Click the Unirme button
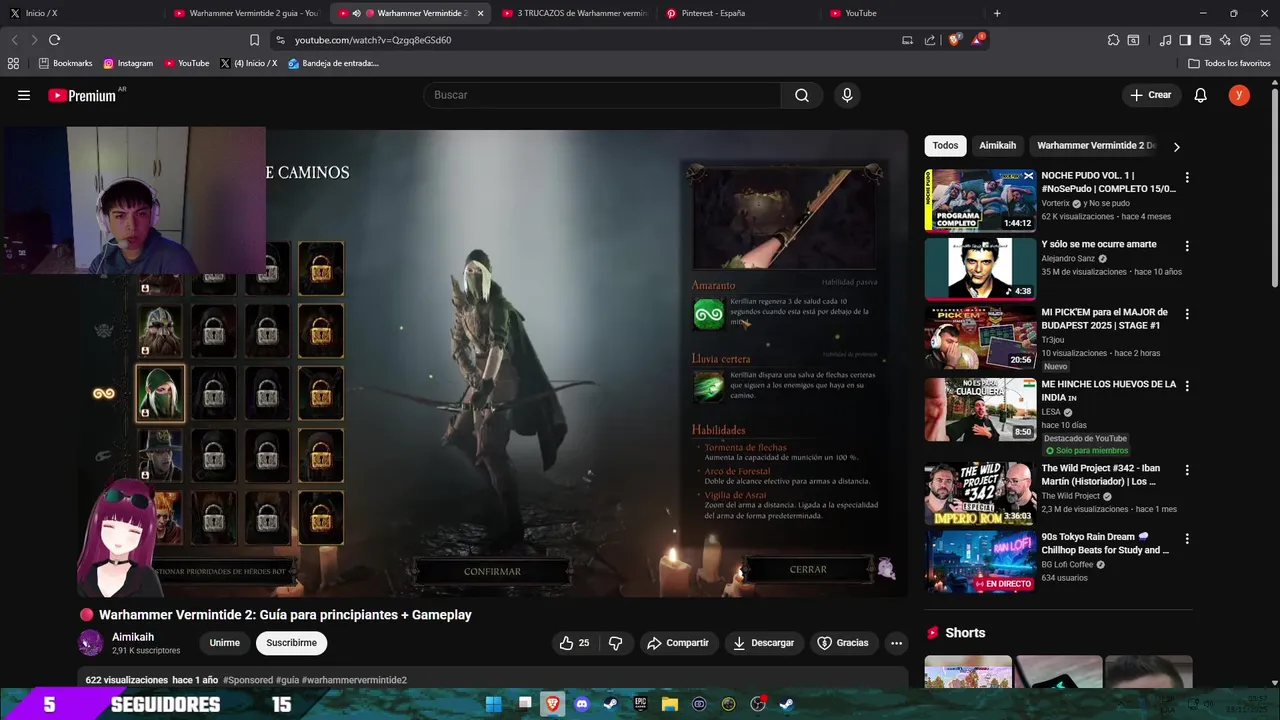Viewport: 1280px width, 720px height. coord(225,643)
